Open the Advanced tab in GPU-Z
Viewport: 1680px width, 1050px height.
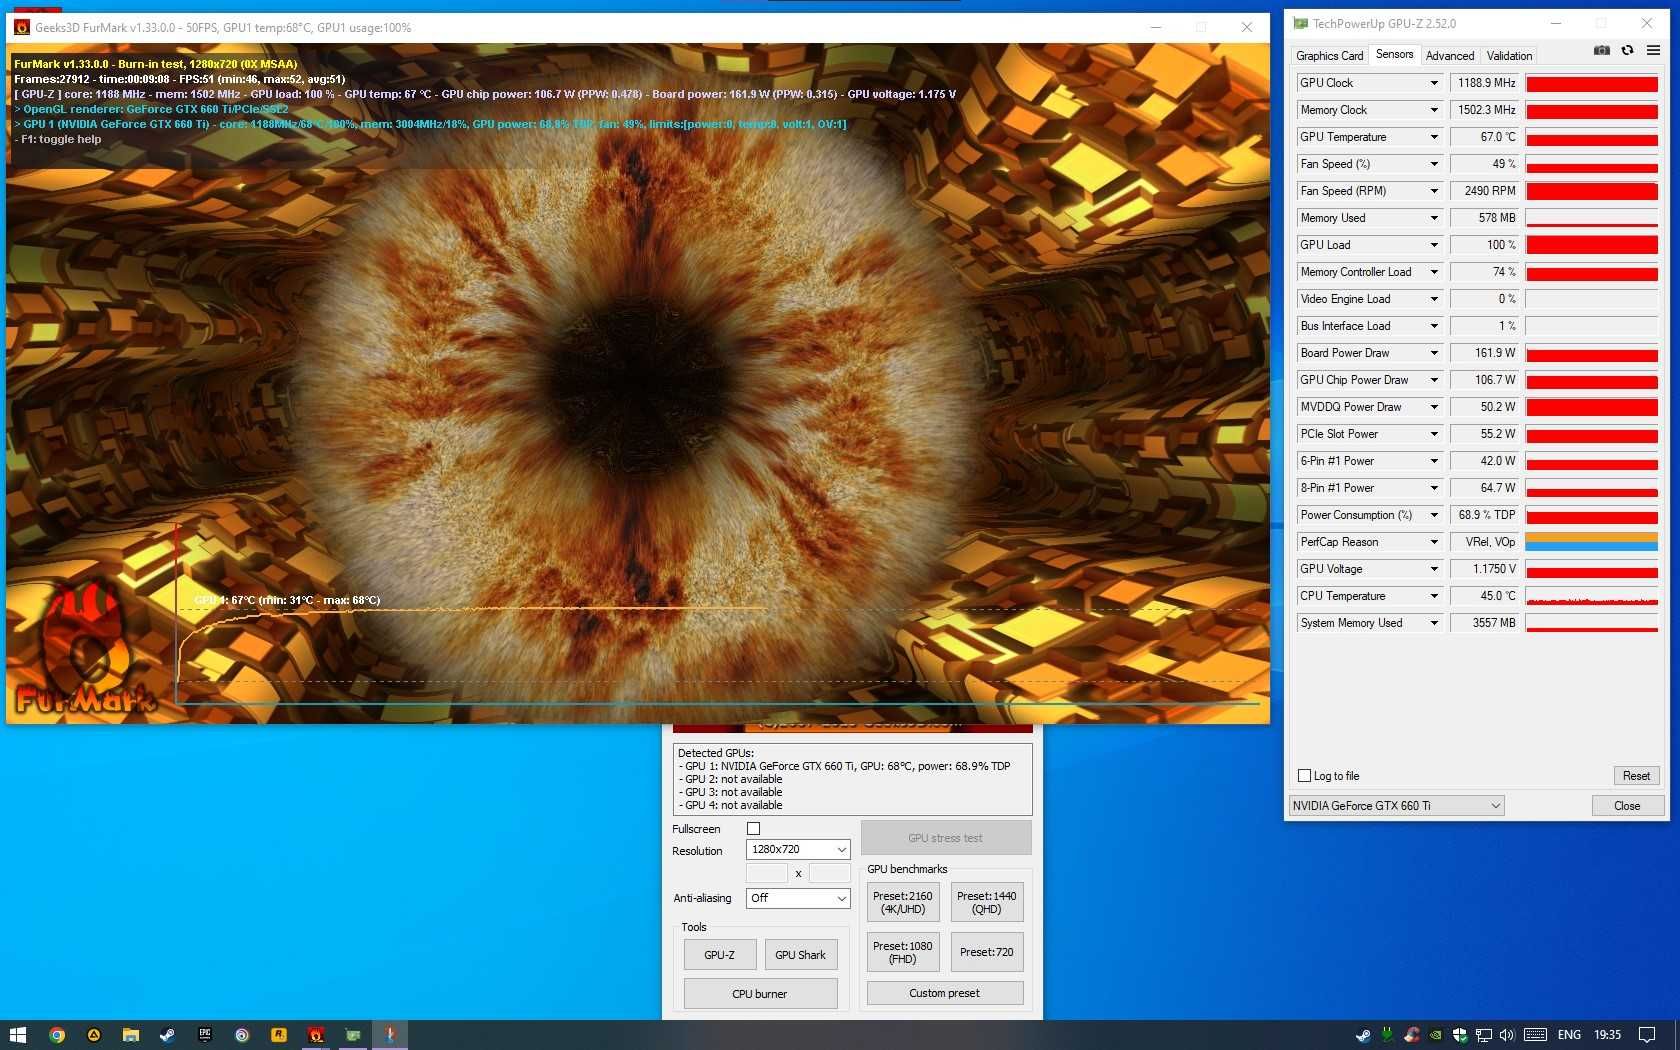(x=1450, y=56)
